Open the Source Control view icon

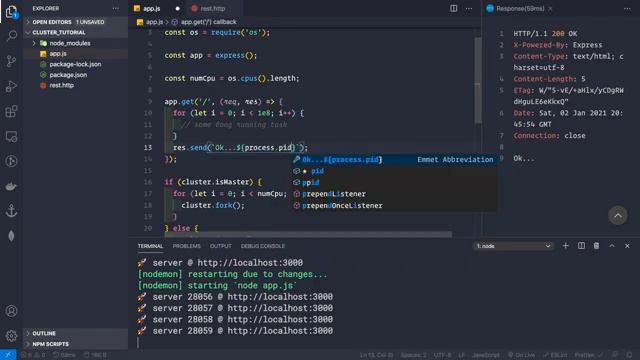click(x=11, y=61)
